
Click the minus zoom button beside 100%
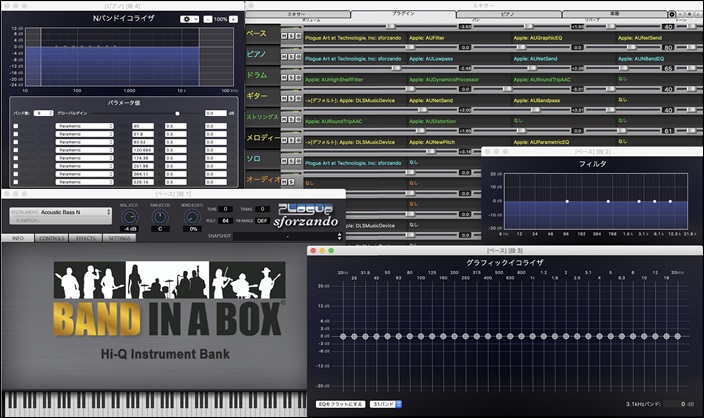click(x=207, y=19)
